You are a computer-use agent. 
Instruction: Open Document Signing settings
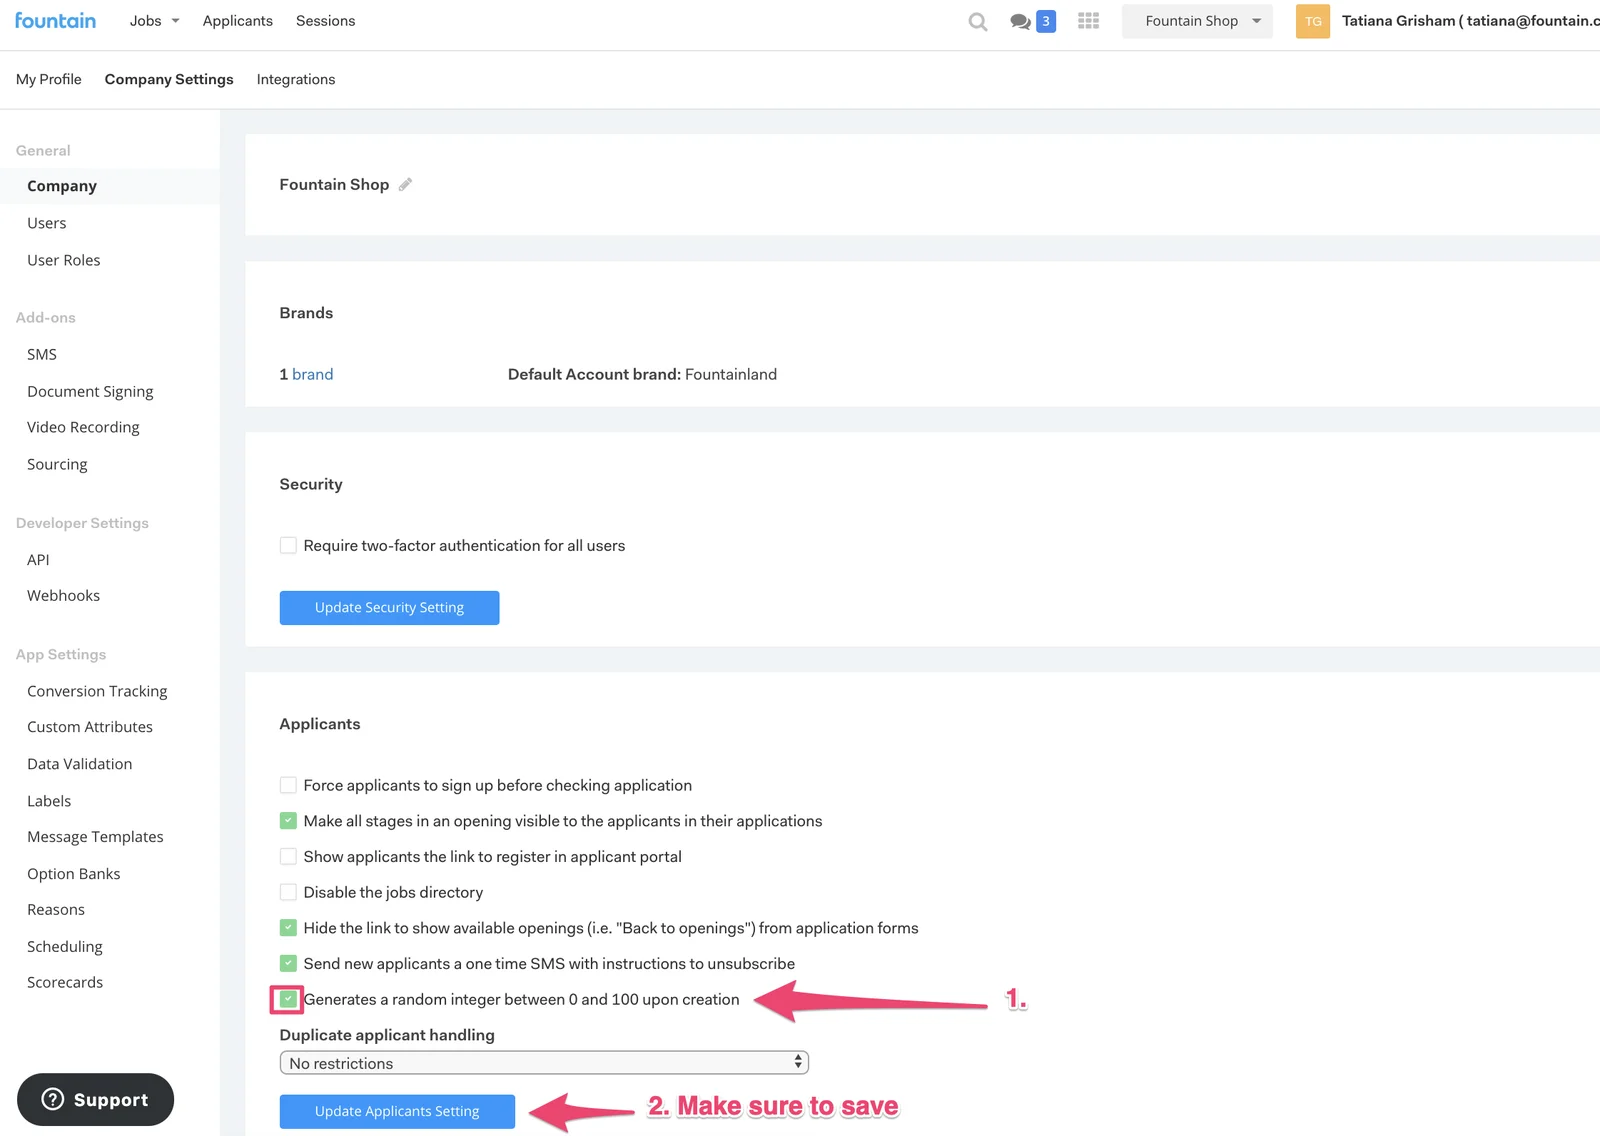(x=90, y=391)
